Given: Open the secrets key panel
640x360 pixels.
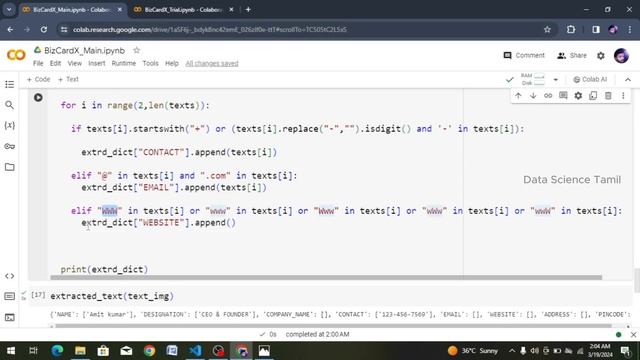Looking at the screenshot, I should click(9, 146).
